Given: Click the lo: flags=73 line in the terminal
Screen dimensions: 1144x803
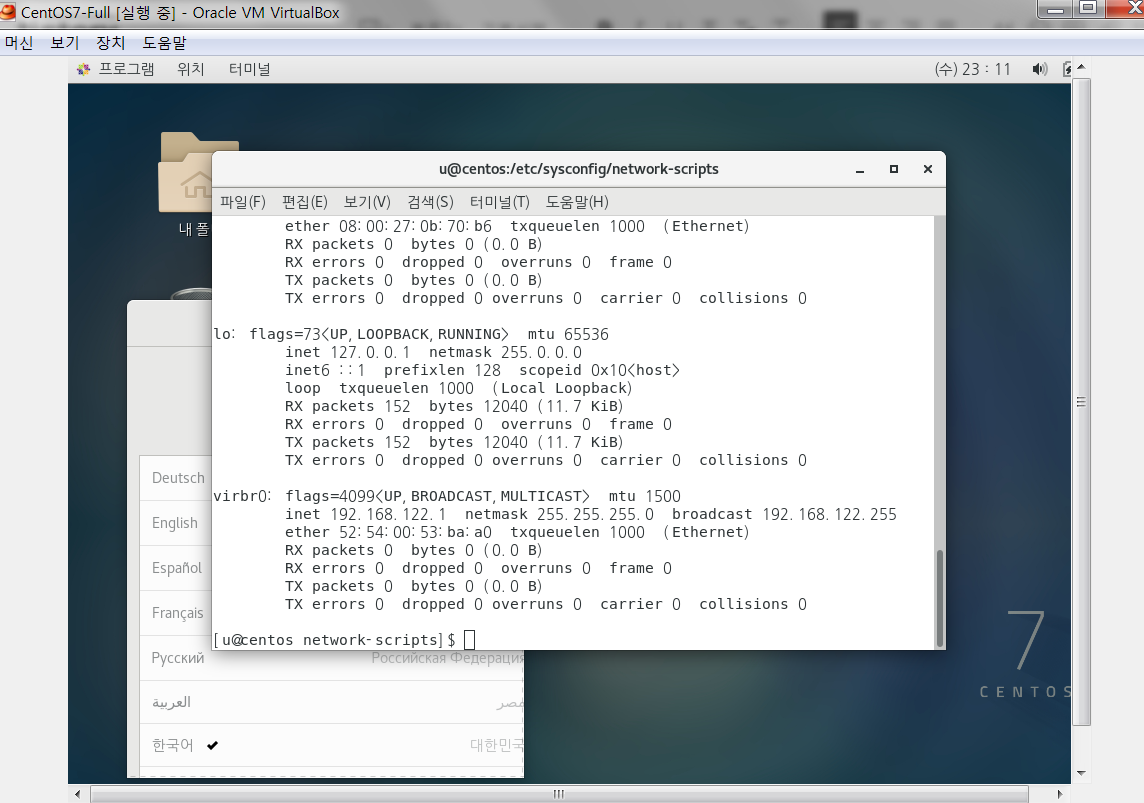Looking at the screenshot, I should pos(411,334).
